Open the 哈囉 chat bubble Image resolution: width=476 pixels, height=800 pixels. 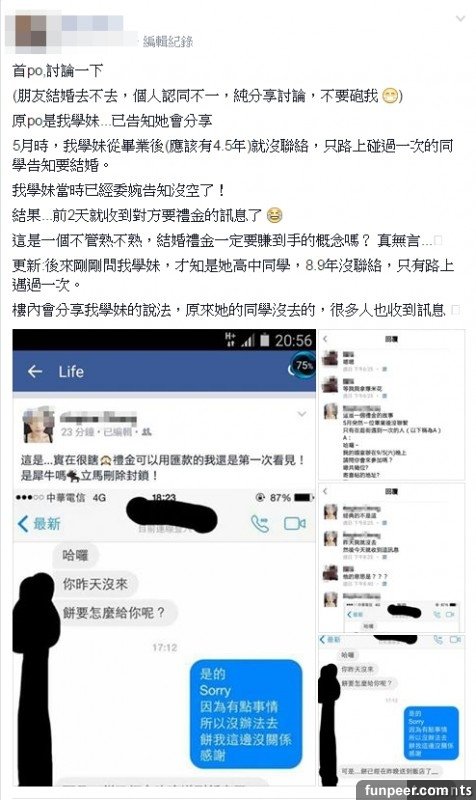coord(76,556)
